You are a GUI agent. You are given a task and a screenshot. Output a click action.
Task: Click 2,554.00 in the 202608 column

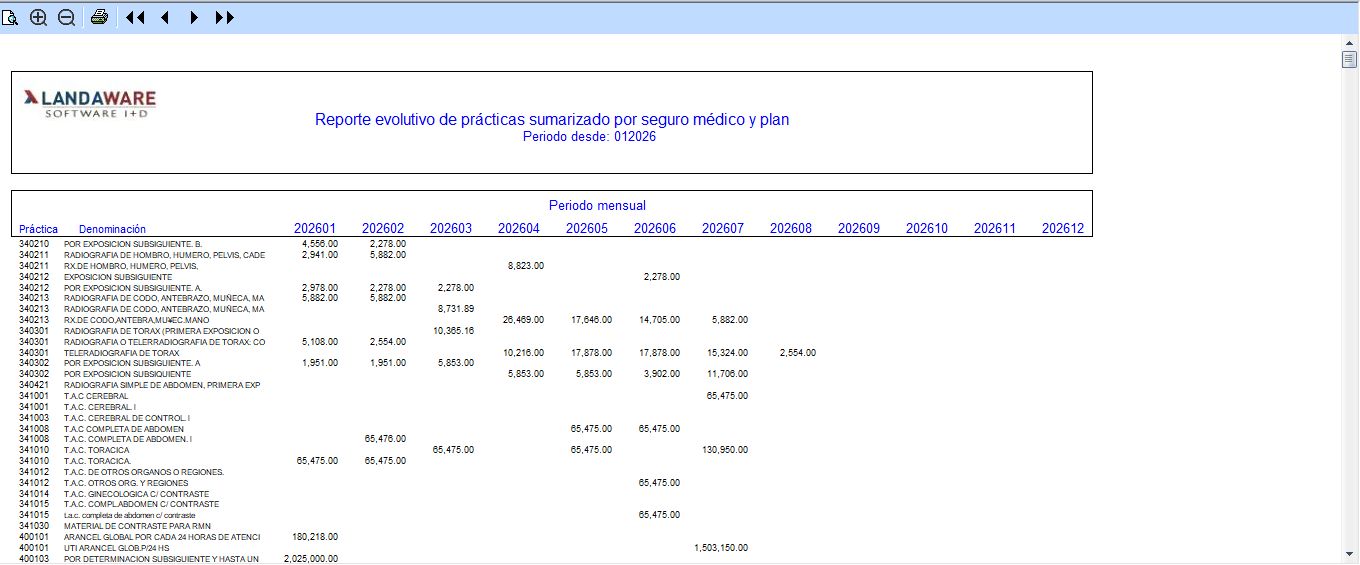[x=796, y=353]
